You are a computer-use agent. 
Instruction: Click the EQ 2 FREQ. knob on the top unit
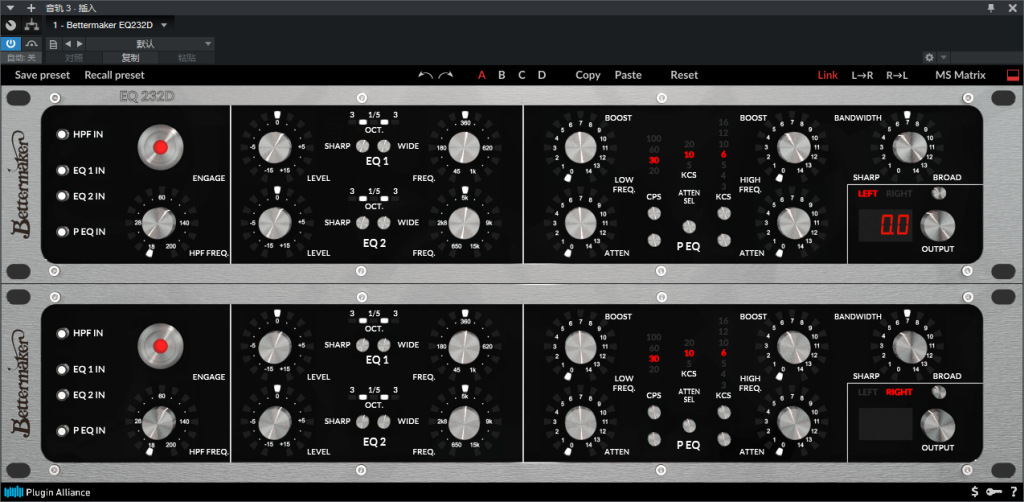pos(466,223)
